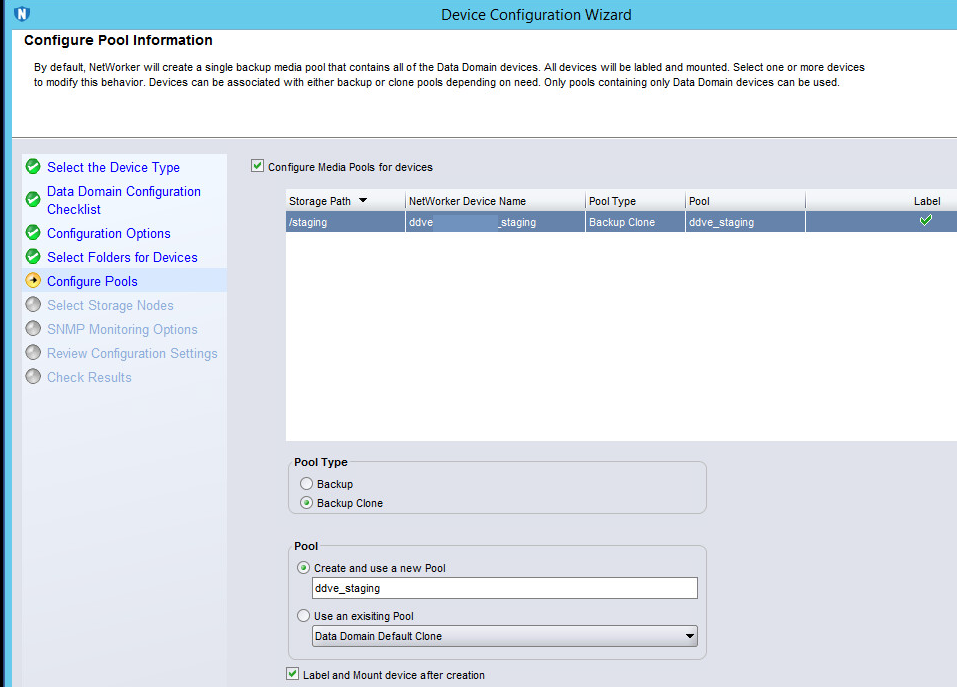Screen dimensions: 957x687
Task: Click green check icon beside Select the Device Type
Action: tap(33, 167)
